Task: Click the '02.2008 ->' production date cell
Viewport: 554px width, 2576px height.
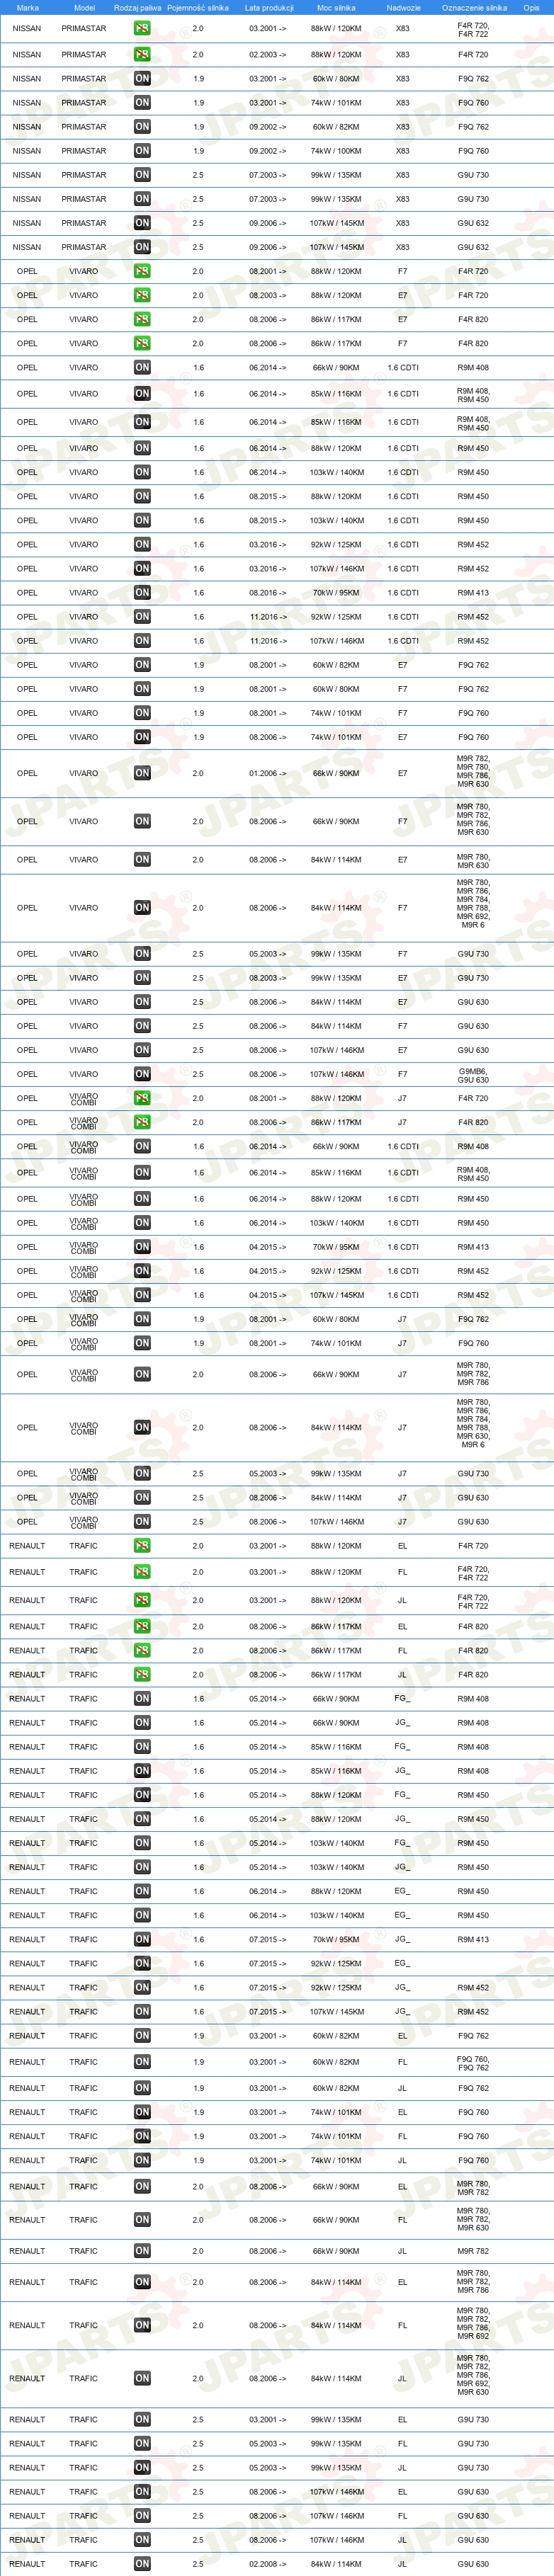Action: (267, 2563)
